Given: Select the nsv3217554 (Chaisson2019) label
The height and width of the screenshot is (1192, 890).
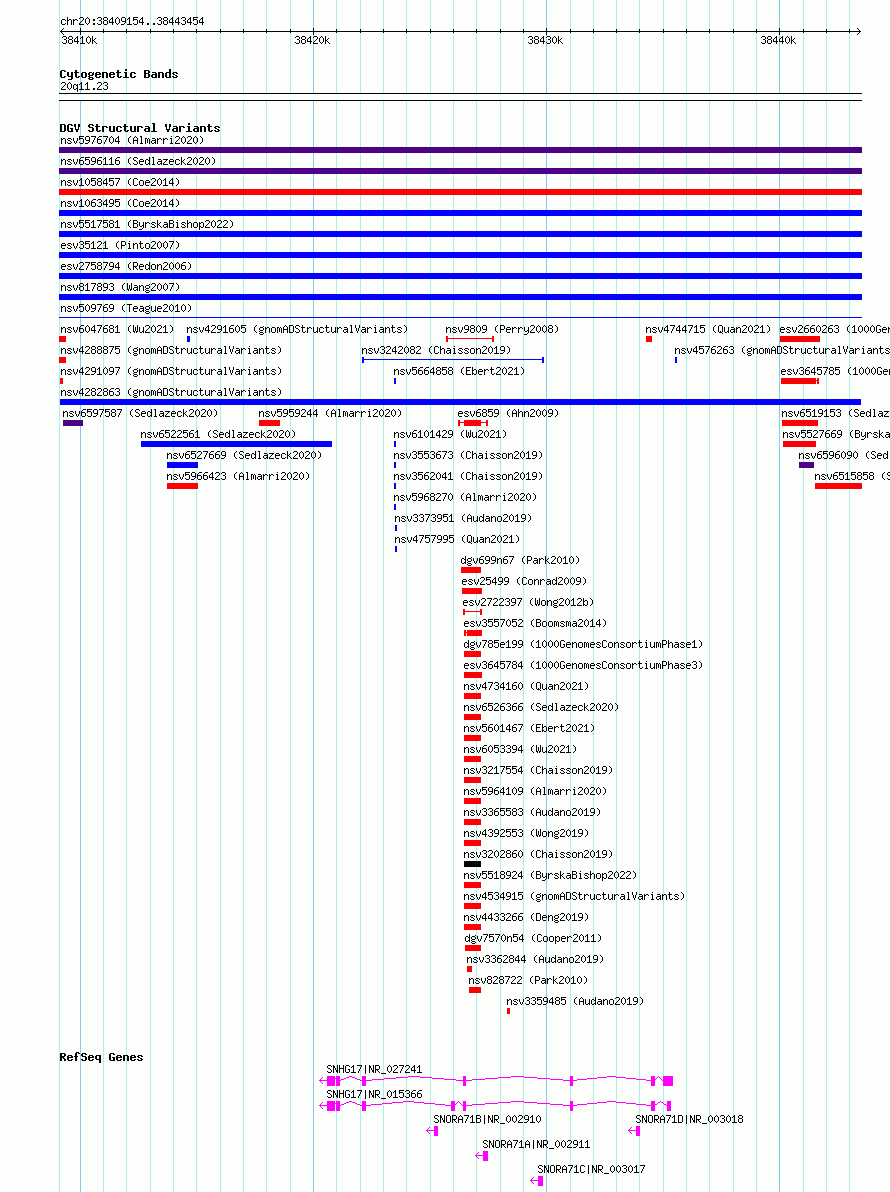Looking at the screenshot, I should (x=538, y=771).
